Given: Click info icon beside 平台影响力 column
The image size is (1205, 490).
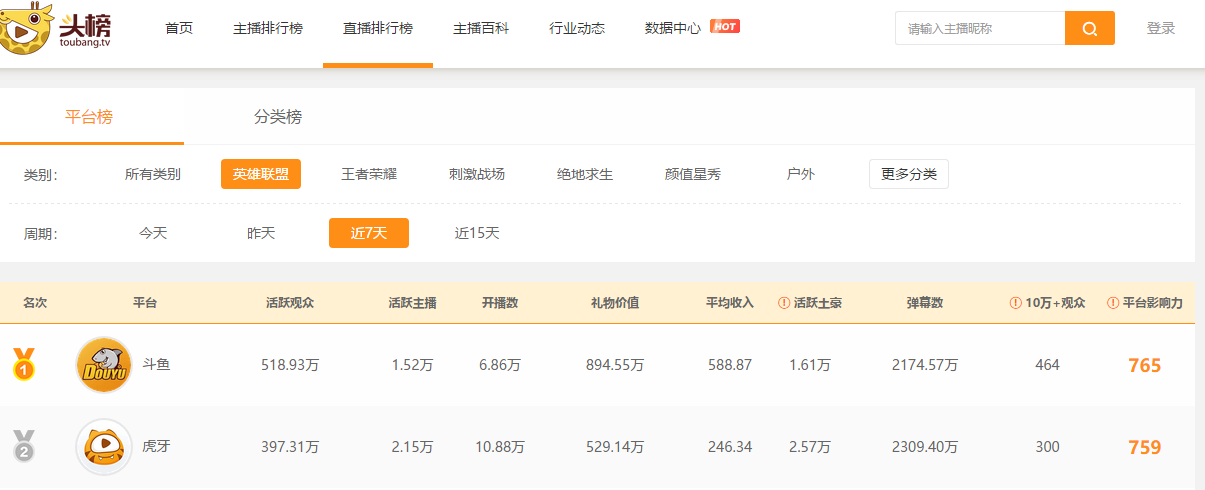Looking at the screenshot, I should [x=1113, y=303].
